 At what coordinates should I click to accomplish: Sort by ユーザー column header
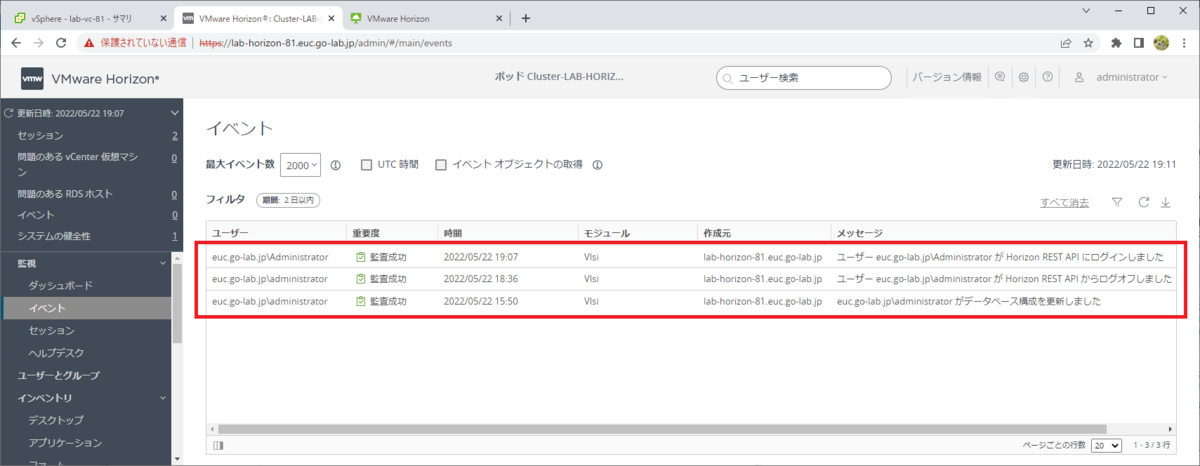click(x=230, y=233)
